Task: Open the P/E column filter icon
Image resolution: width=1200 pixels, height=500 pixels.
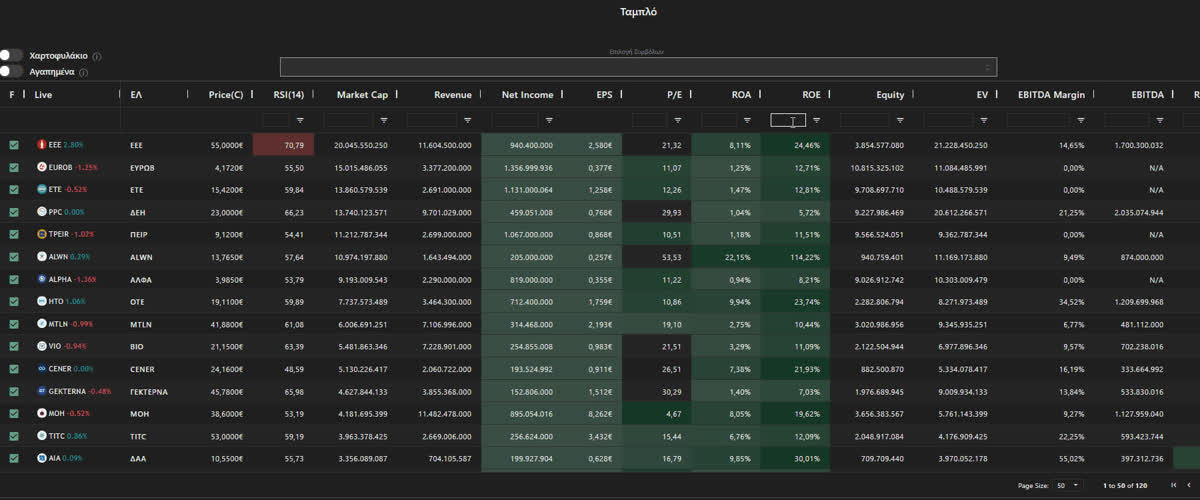Action: [679, 120]
